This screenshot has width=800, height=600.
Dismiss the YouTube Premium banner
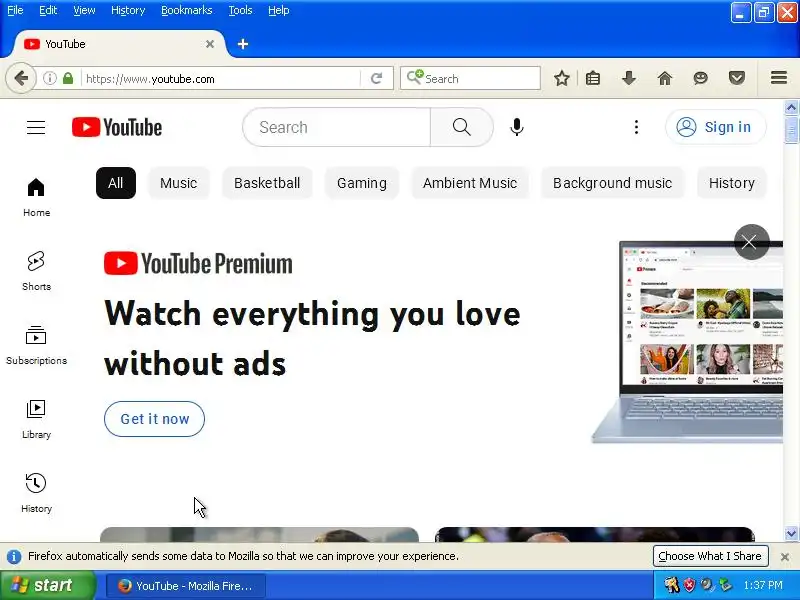point(751,242)
